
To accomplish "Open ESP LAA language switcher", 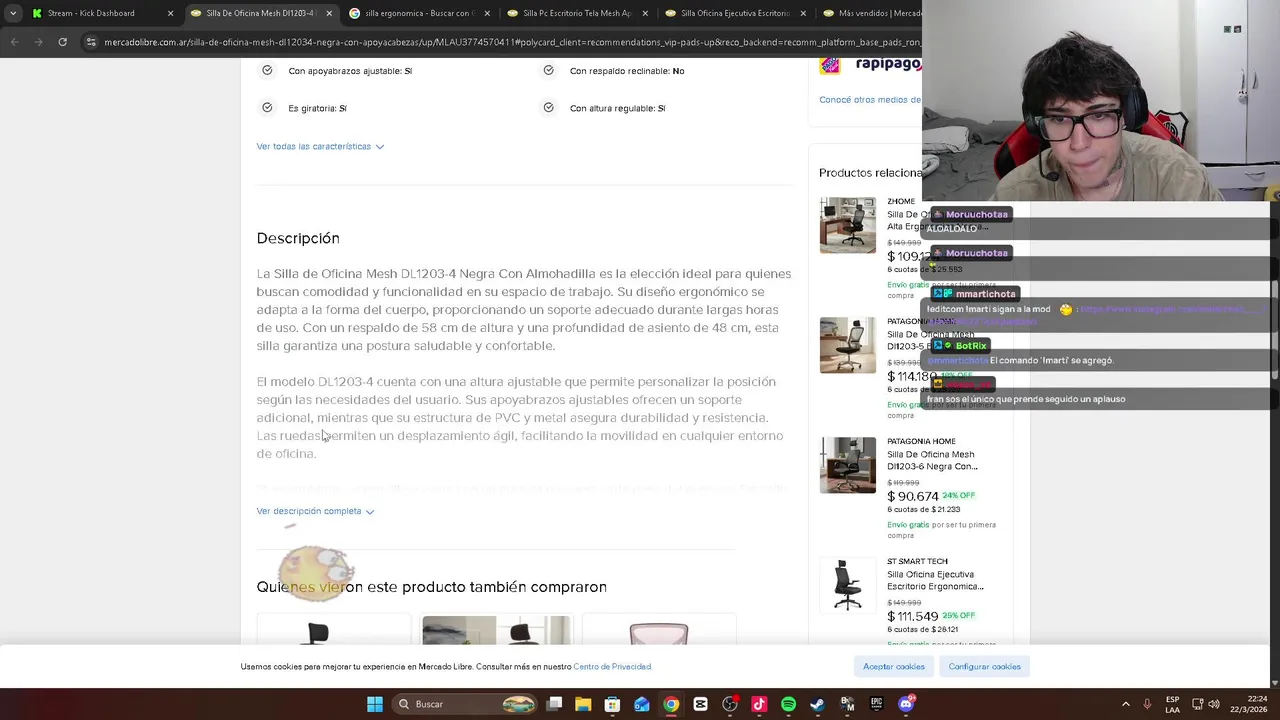I will click(x=1172, y=704).
